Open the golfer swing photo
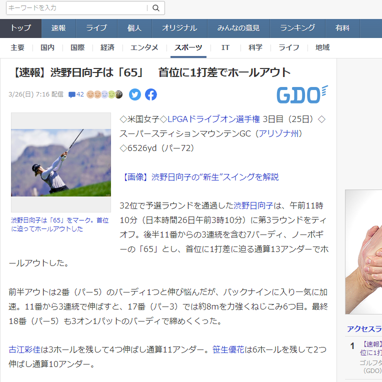The width and height of the screenshot is (382, 382). [61, 163]
